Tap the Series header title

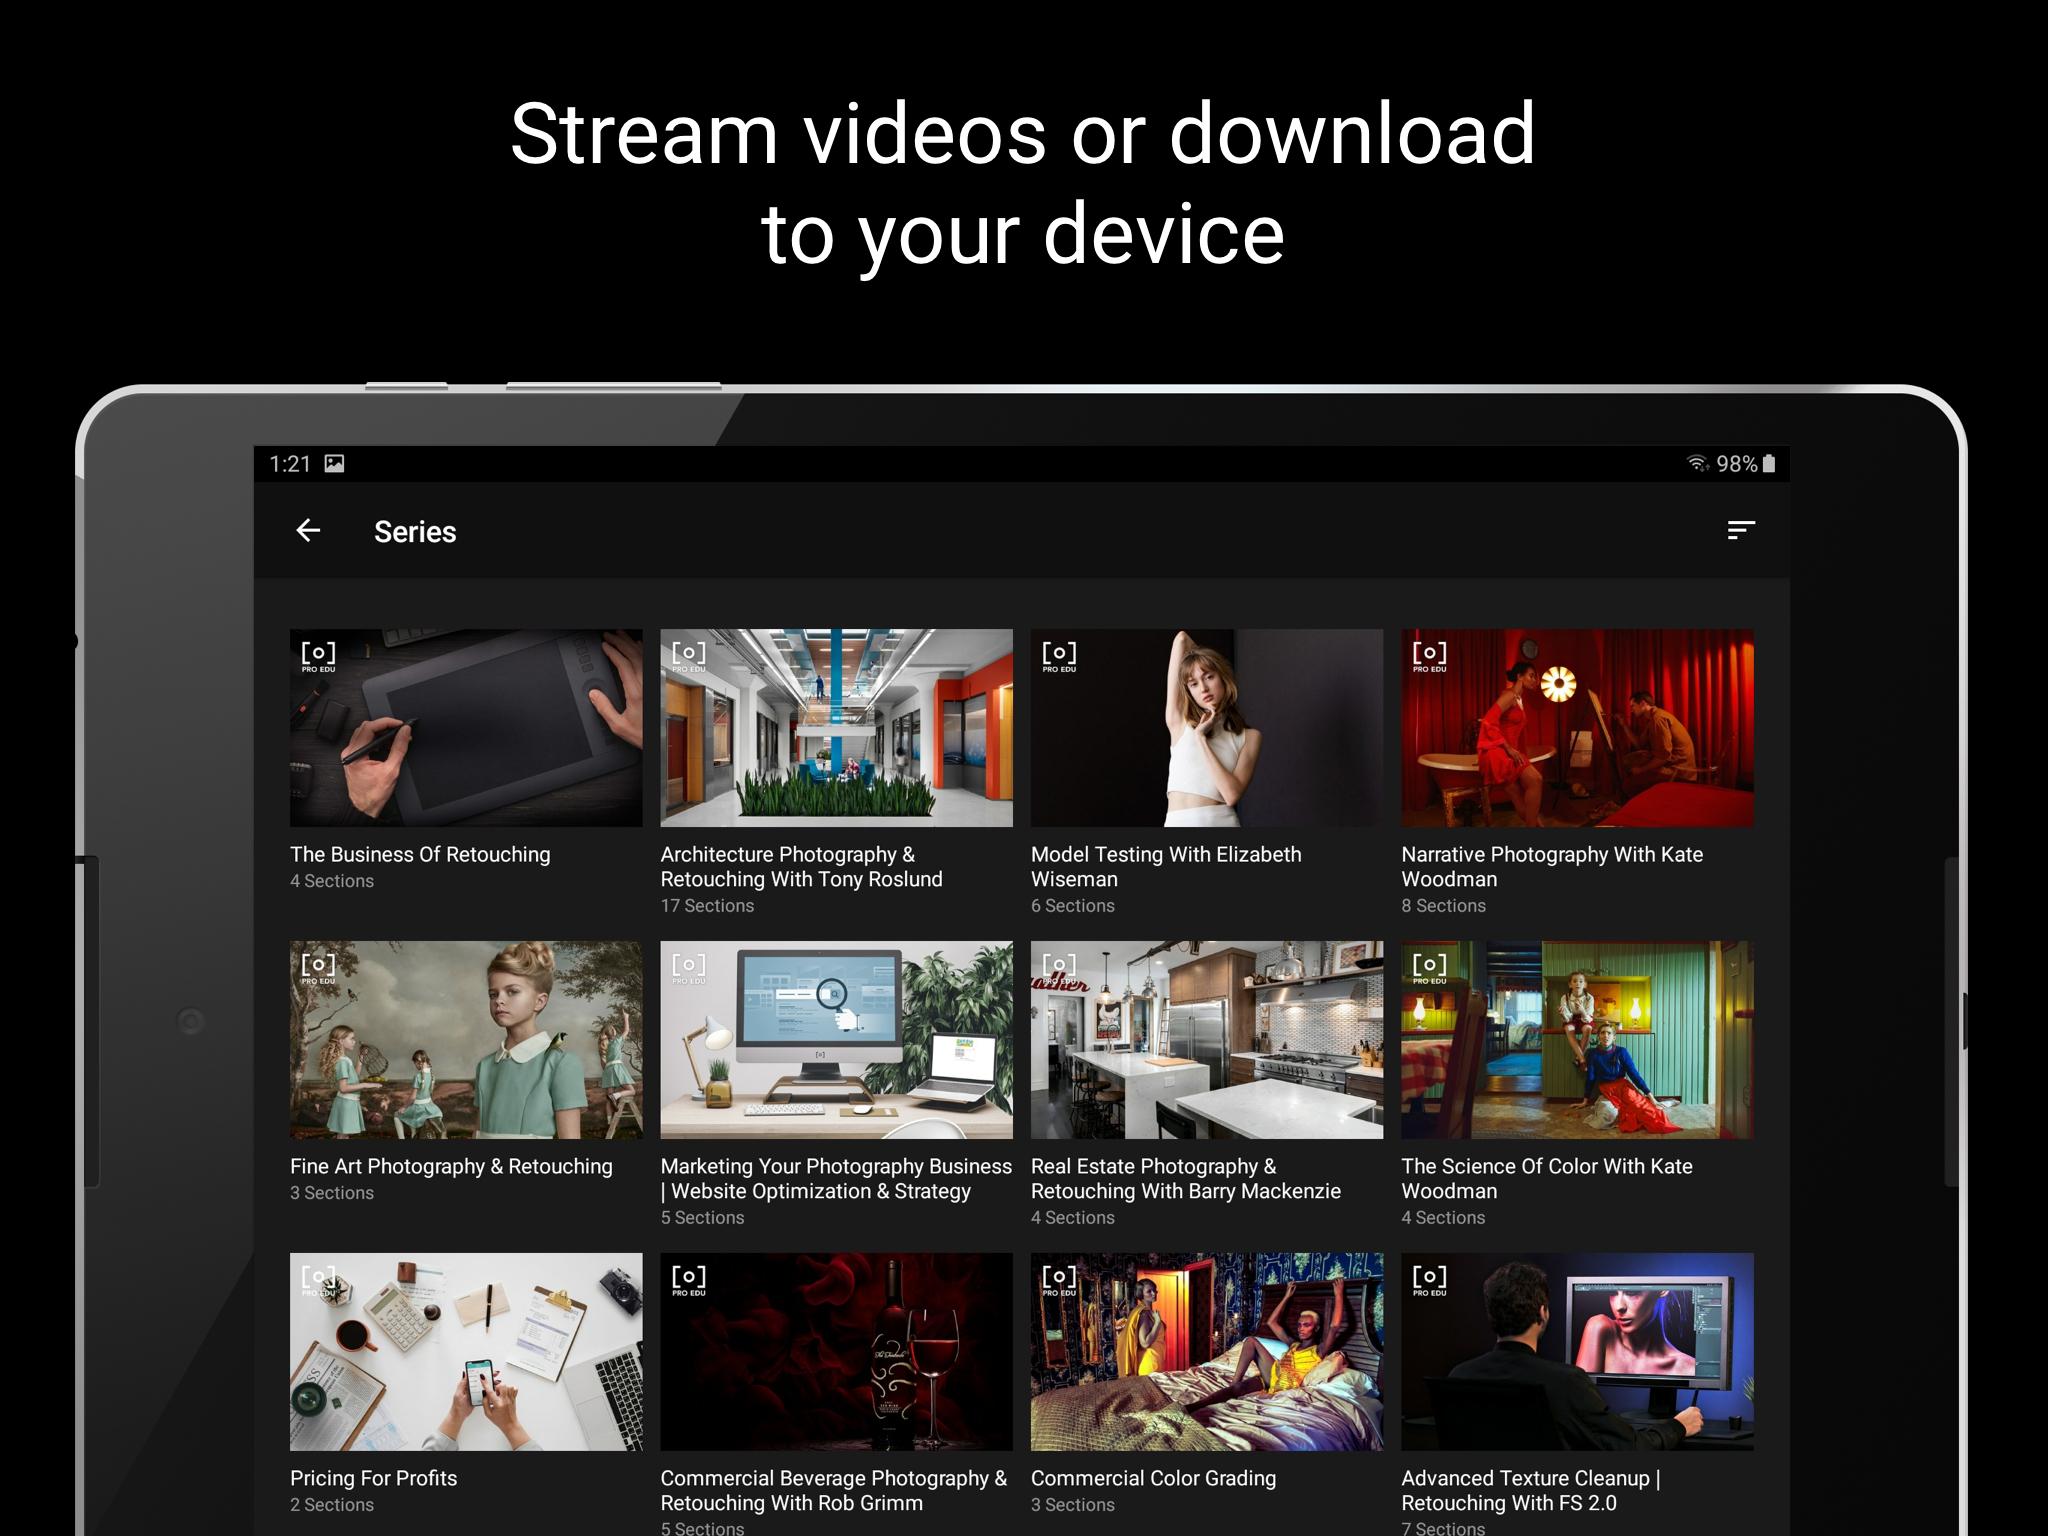tap(415, 532)
